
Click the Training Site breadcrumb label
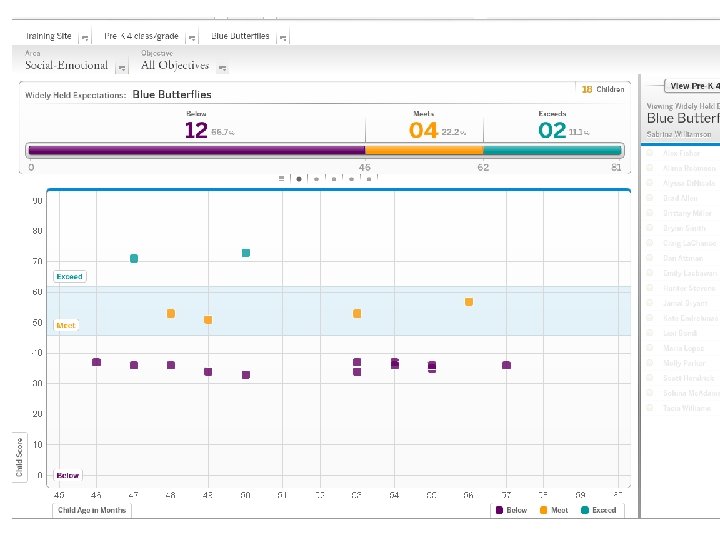click(49, 36)
